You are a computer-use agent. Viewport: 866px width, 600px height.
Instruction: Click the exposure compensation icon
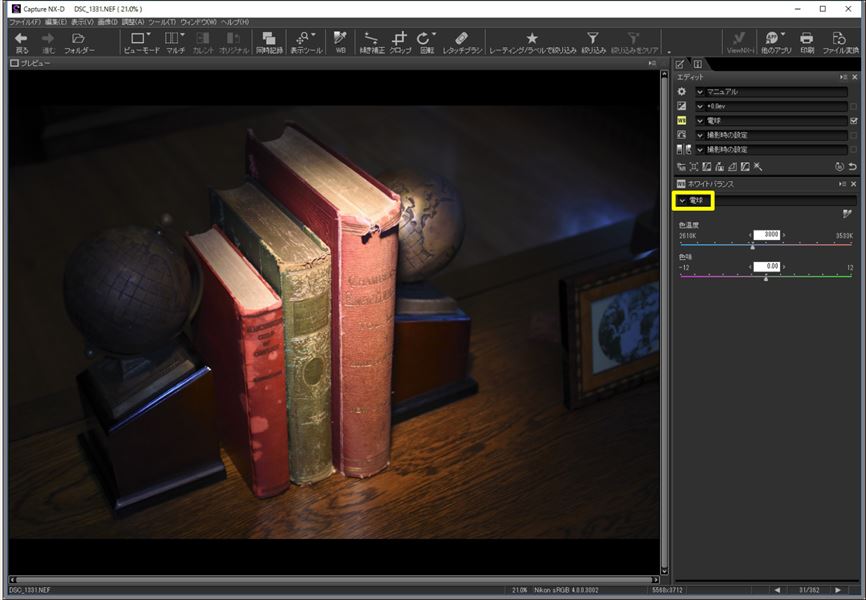[x=682, y=106]
